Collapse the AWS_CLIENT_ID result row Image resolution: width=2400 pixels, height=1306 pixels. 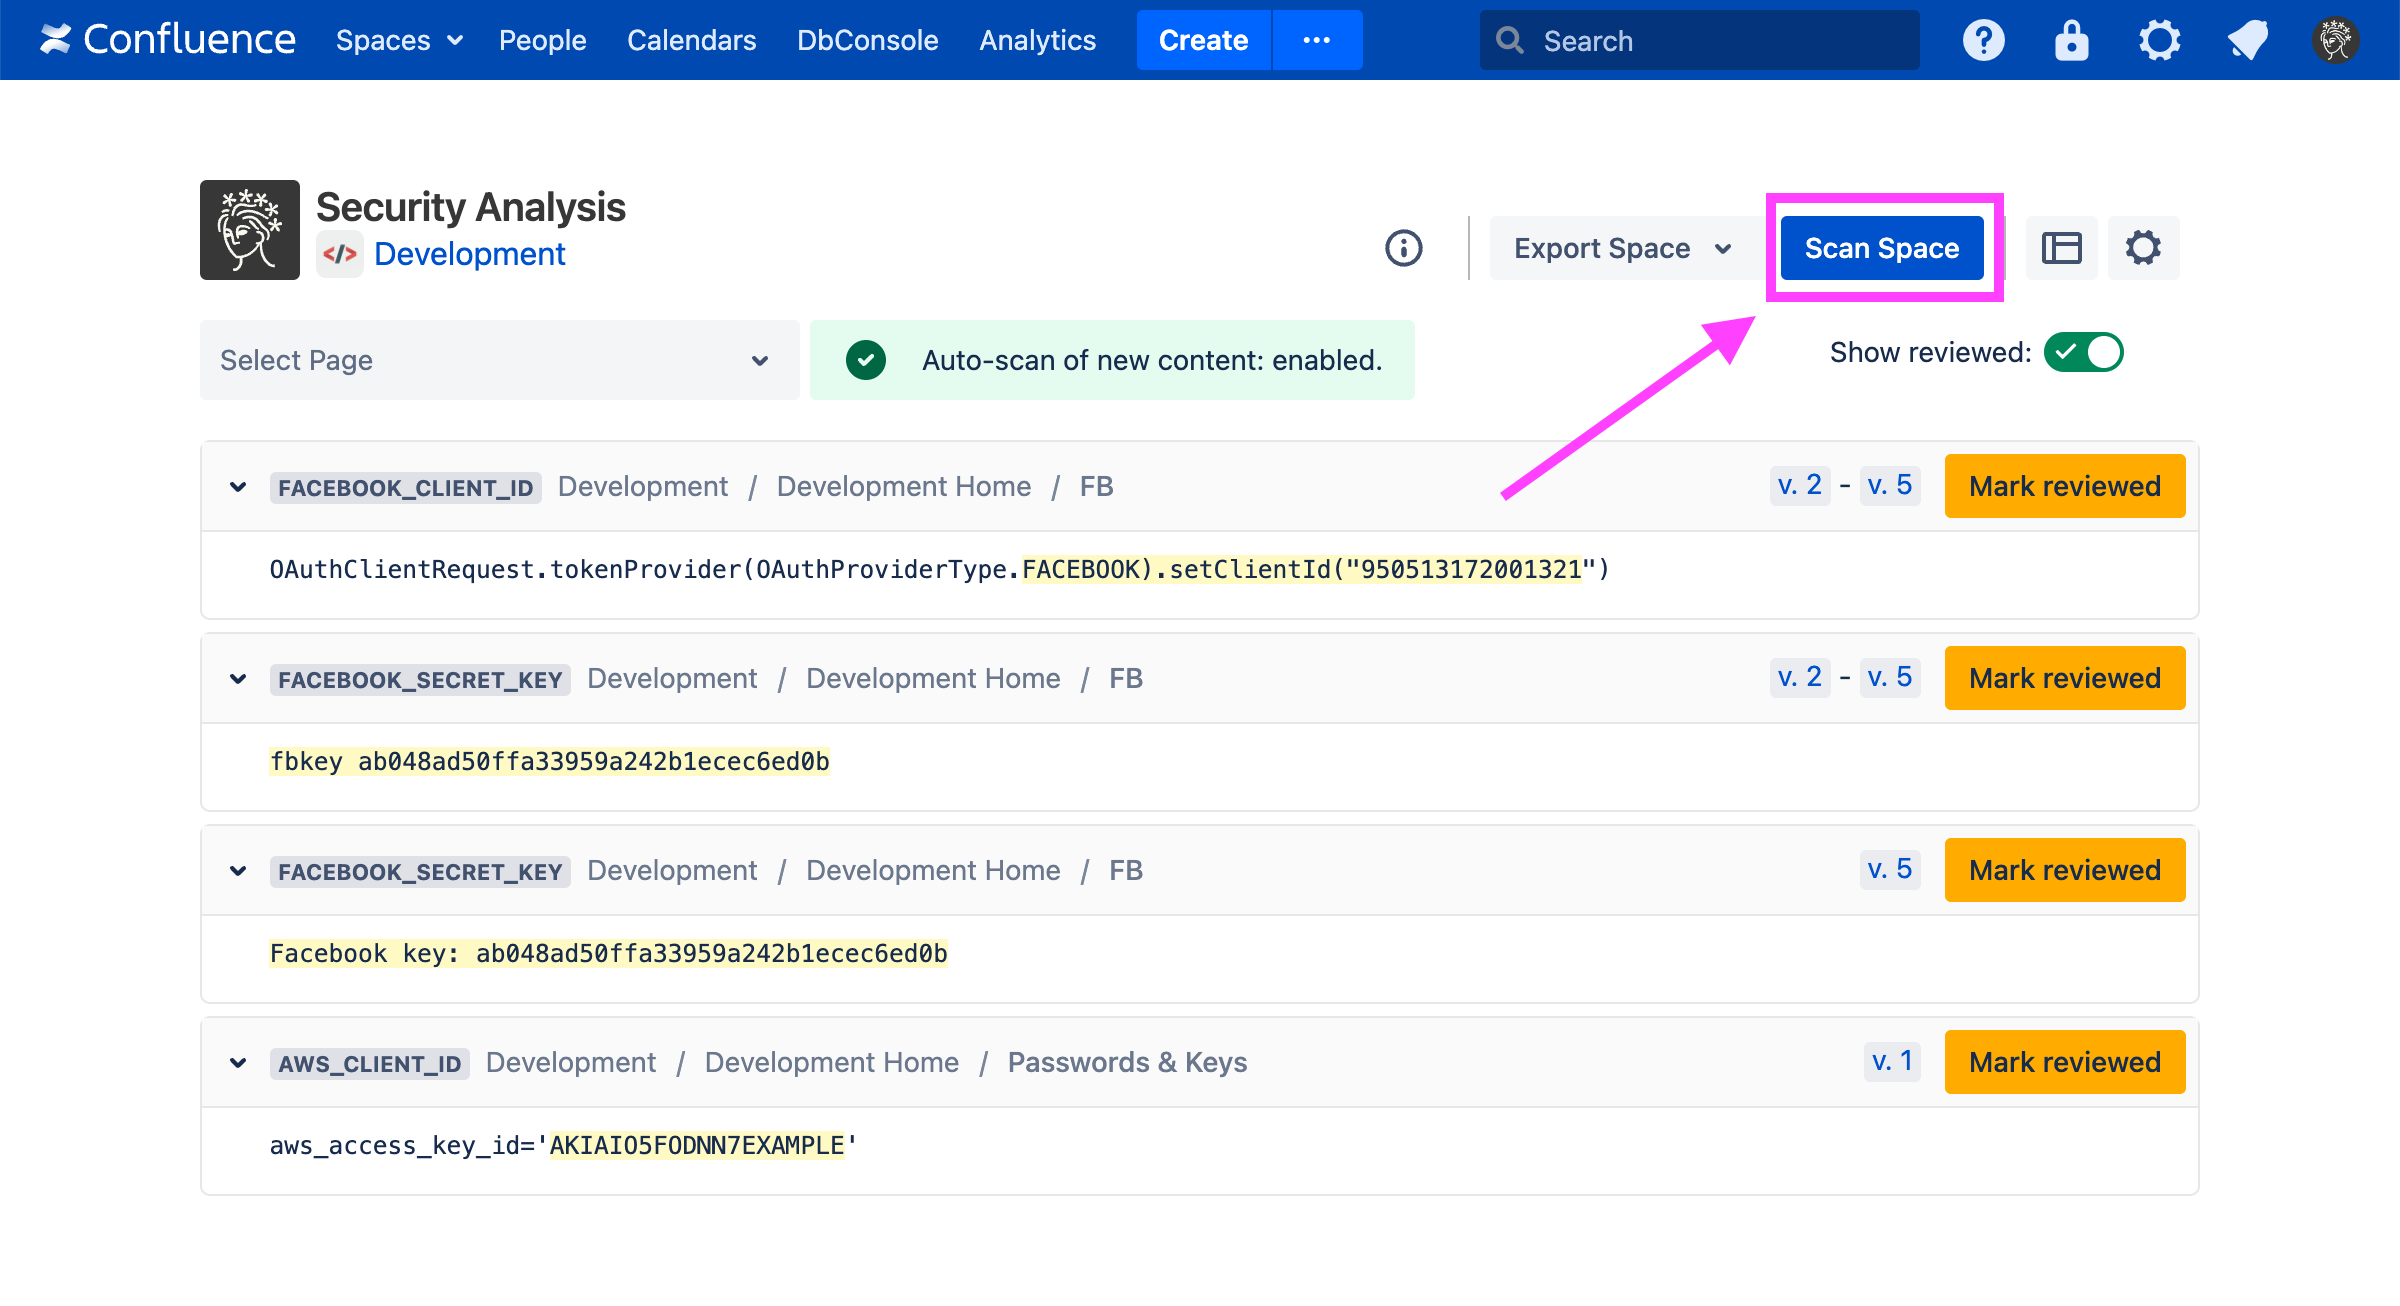point(238,1063)
